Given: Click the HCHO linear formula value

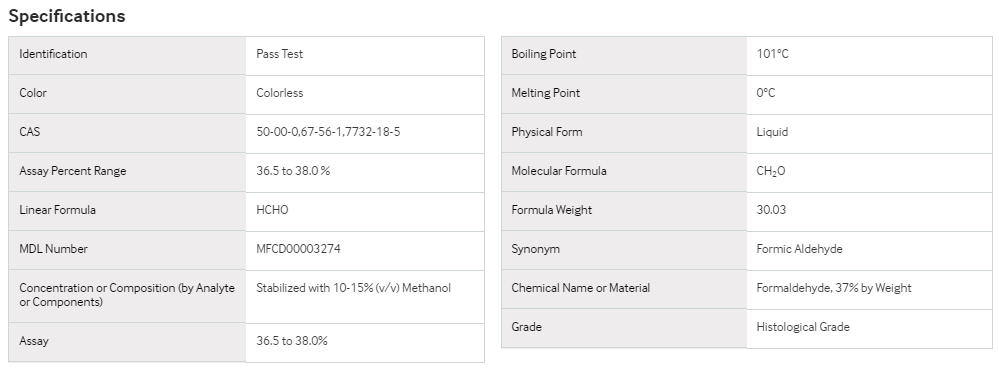Looking at the screenshot, I should [x=272, y=210].
